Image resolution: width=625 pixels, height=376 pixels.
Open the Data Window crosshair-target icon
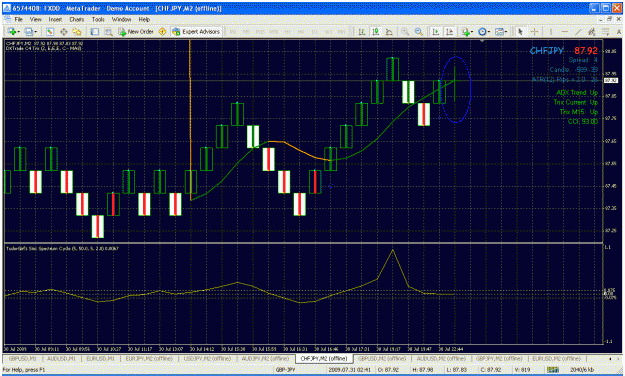pos(63,31)
